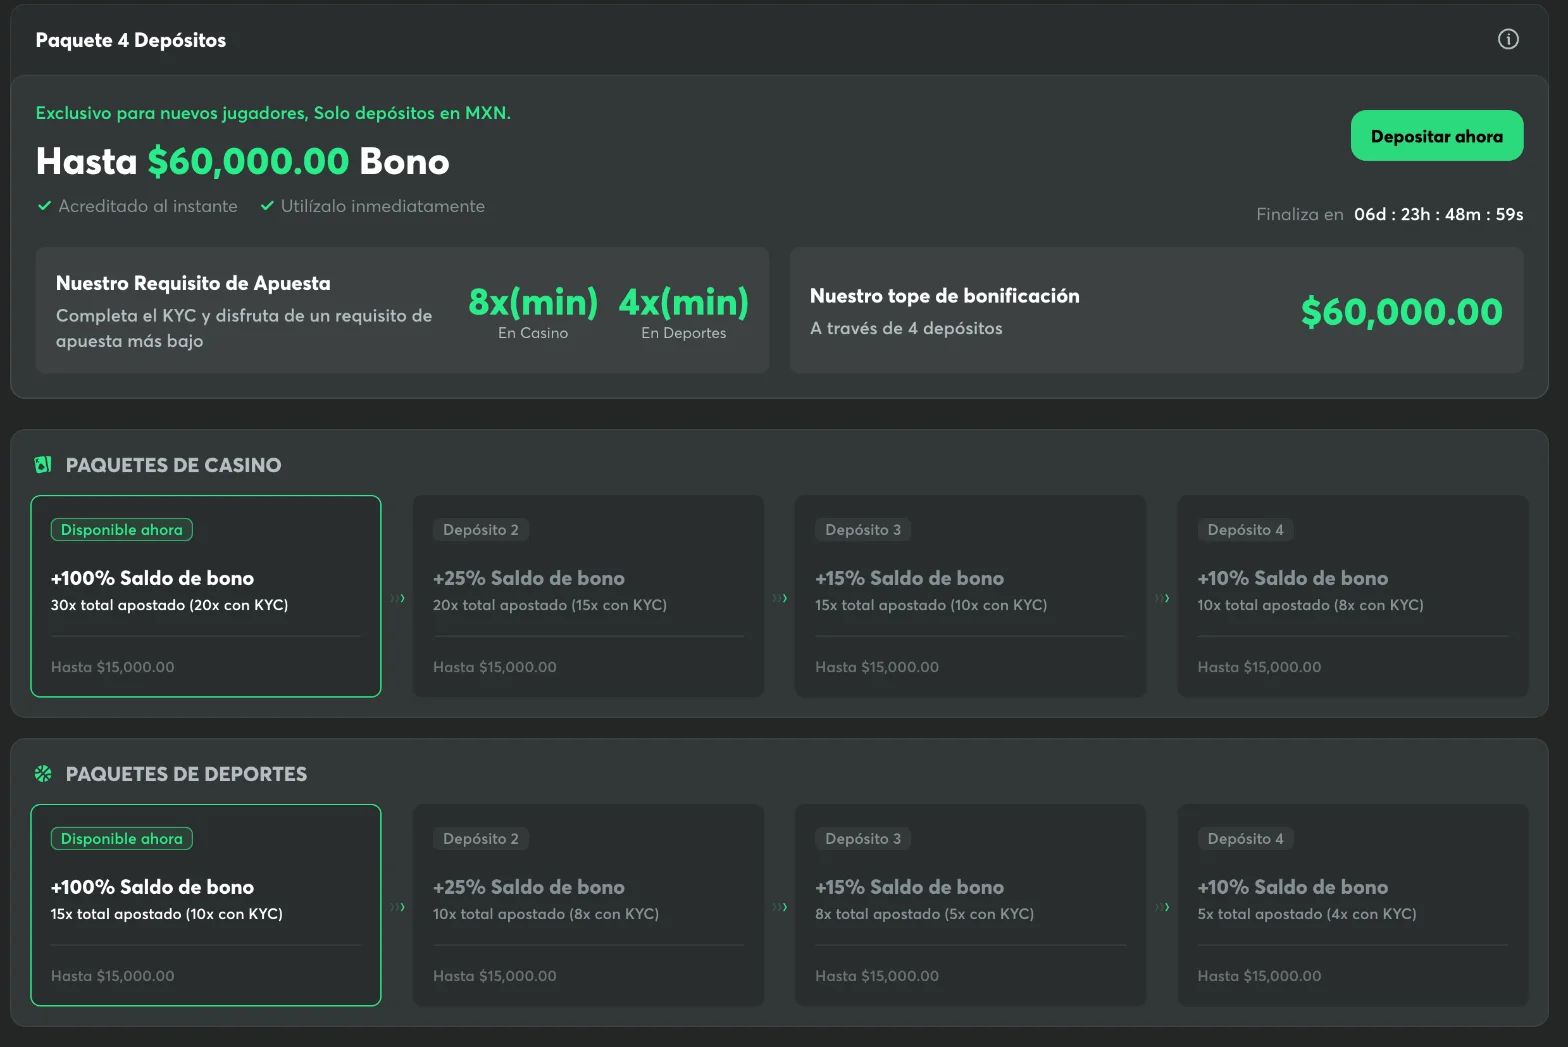Click '10x total apostado (8x con KYC)' in casino Depósito 4
The image size is (1568, 1047).
pyautogui.click(x=1310, y=605)
